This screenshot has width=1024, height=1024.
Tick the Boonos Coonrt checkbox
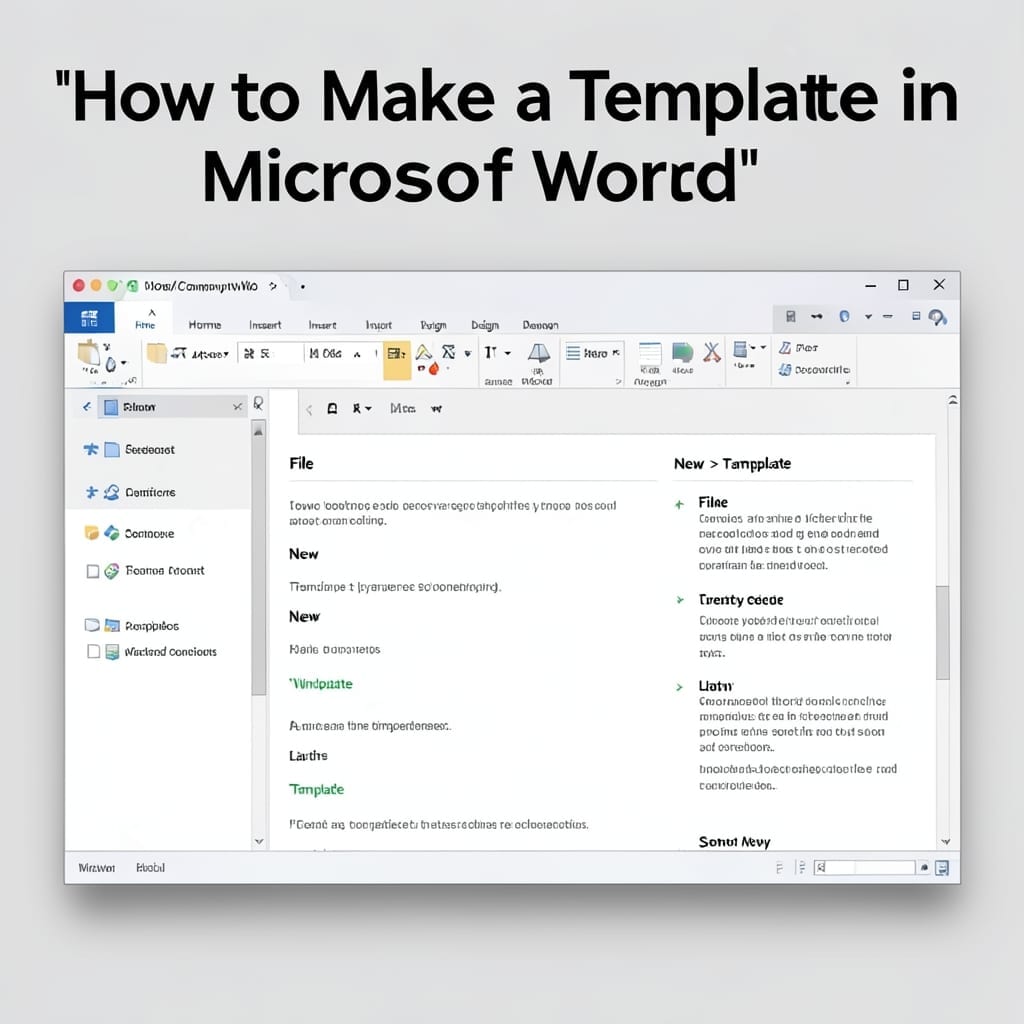[x=93, y=571]
